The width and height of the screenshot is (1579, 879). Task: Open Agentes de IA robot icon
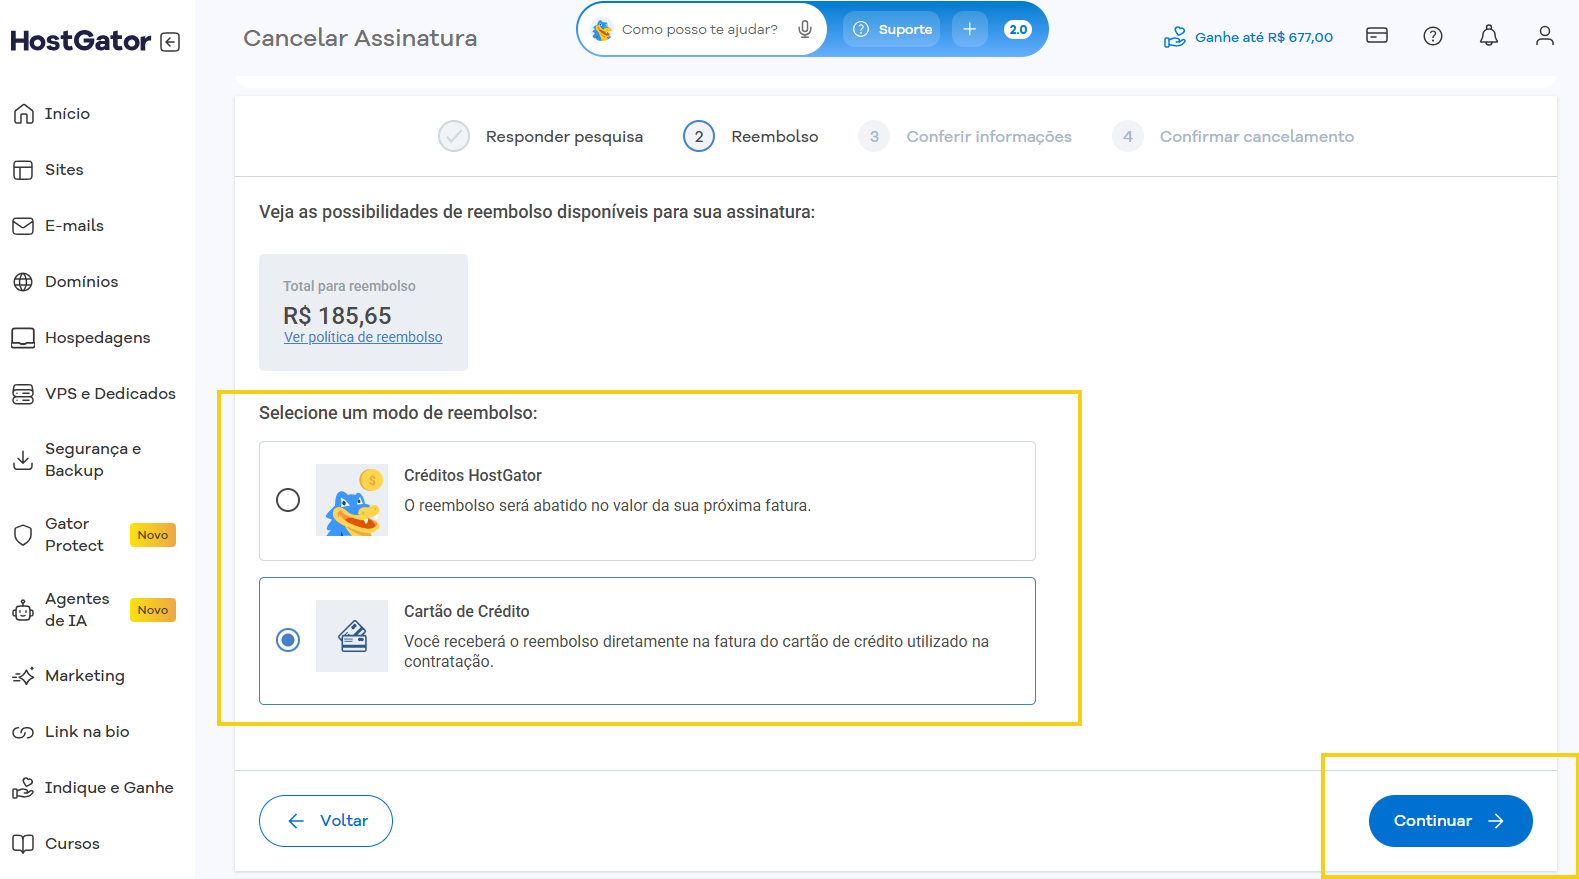23,610
